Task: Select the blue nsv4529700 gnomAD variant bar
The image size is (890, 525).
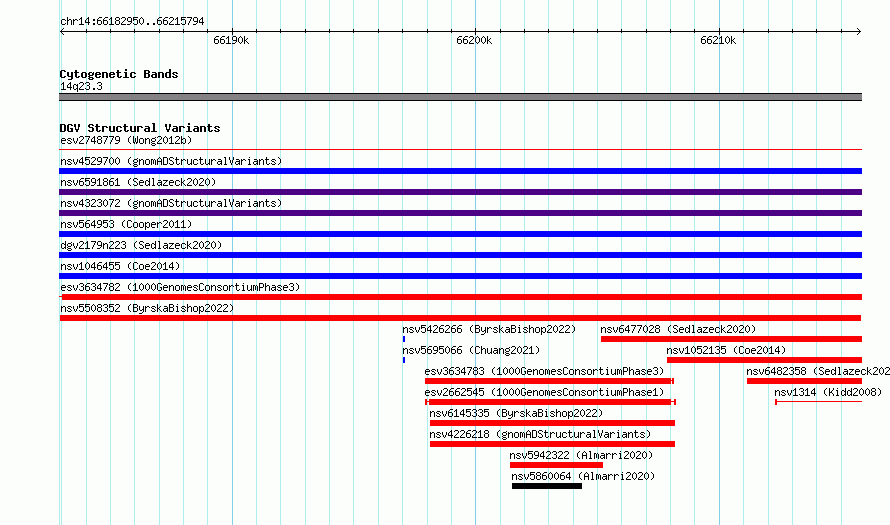Action: pos(460,171)
